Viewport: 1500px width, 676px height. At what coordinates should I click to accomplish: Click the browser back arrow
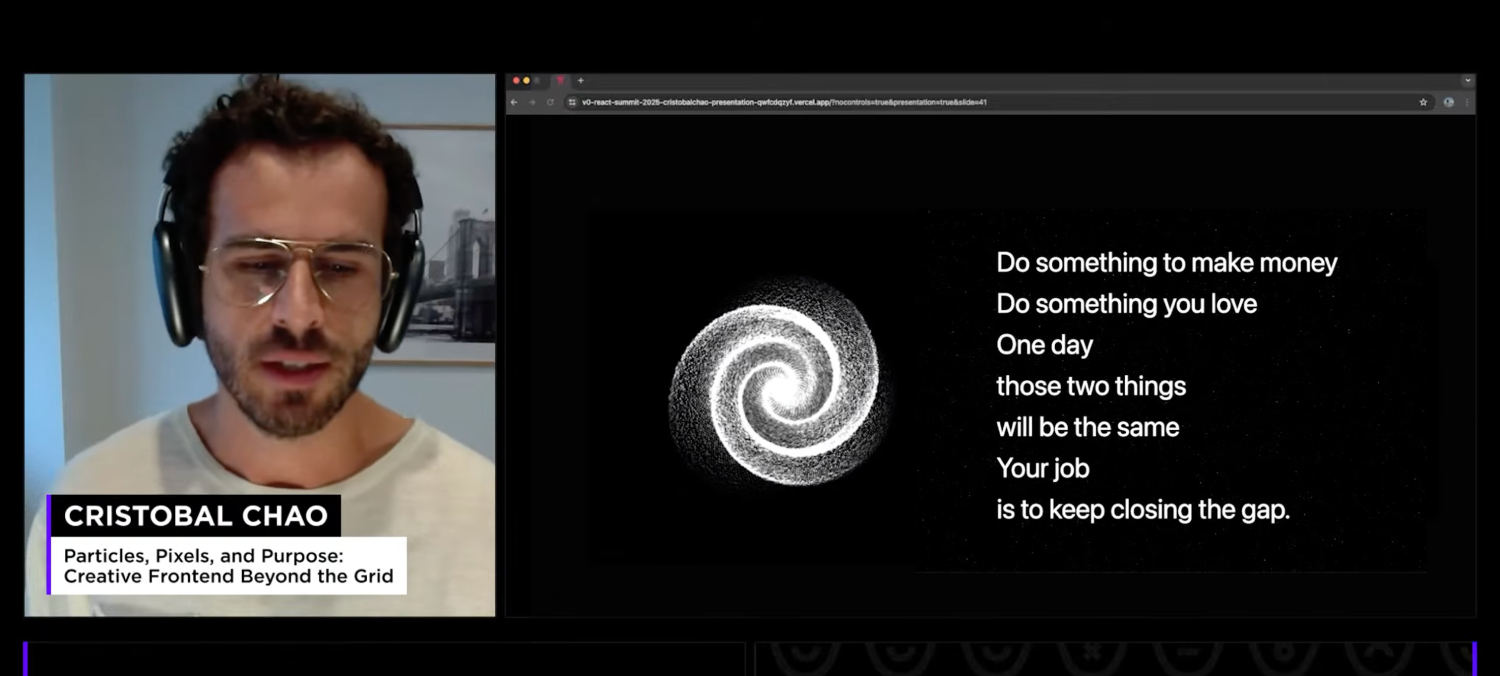coord(514,102)
